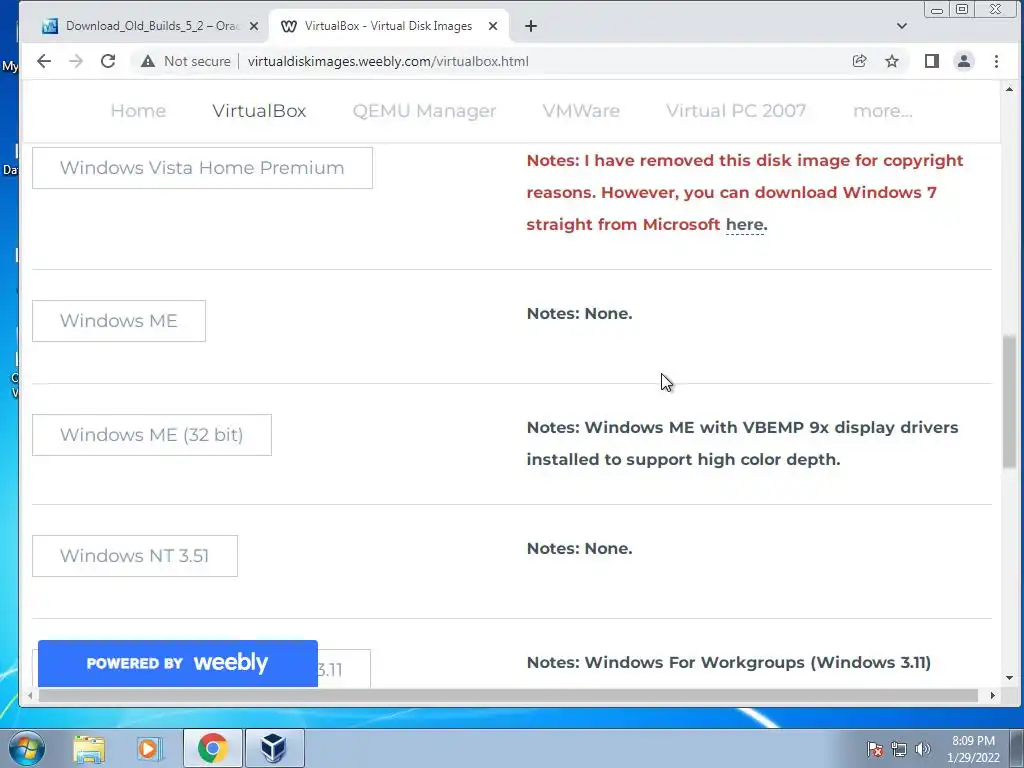
Task: Click the Powered by Weebly banner
Action: 178,663
